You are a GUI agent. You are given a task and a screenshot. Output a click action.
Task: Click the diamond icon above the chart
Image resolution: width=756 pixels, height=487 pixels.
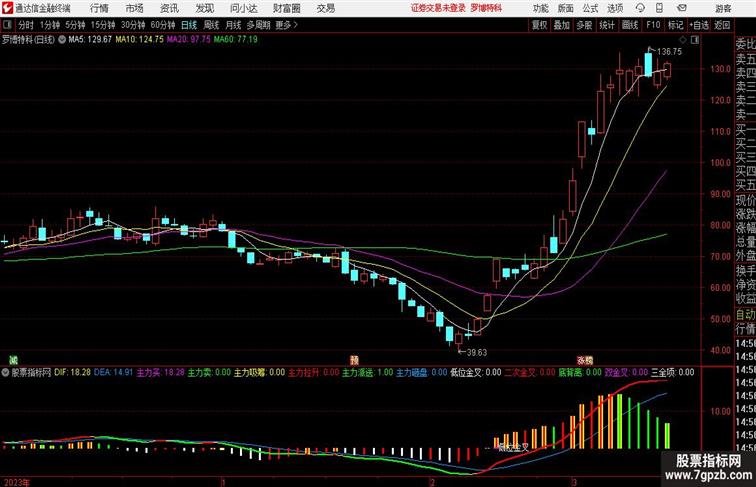[x=683, y=40]
